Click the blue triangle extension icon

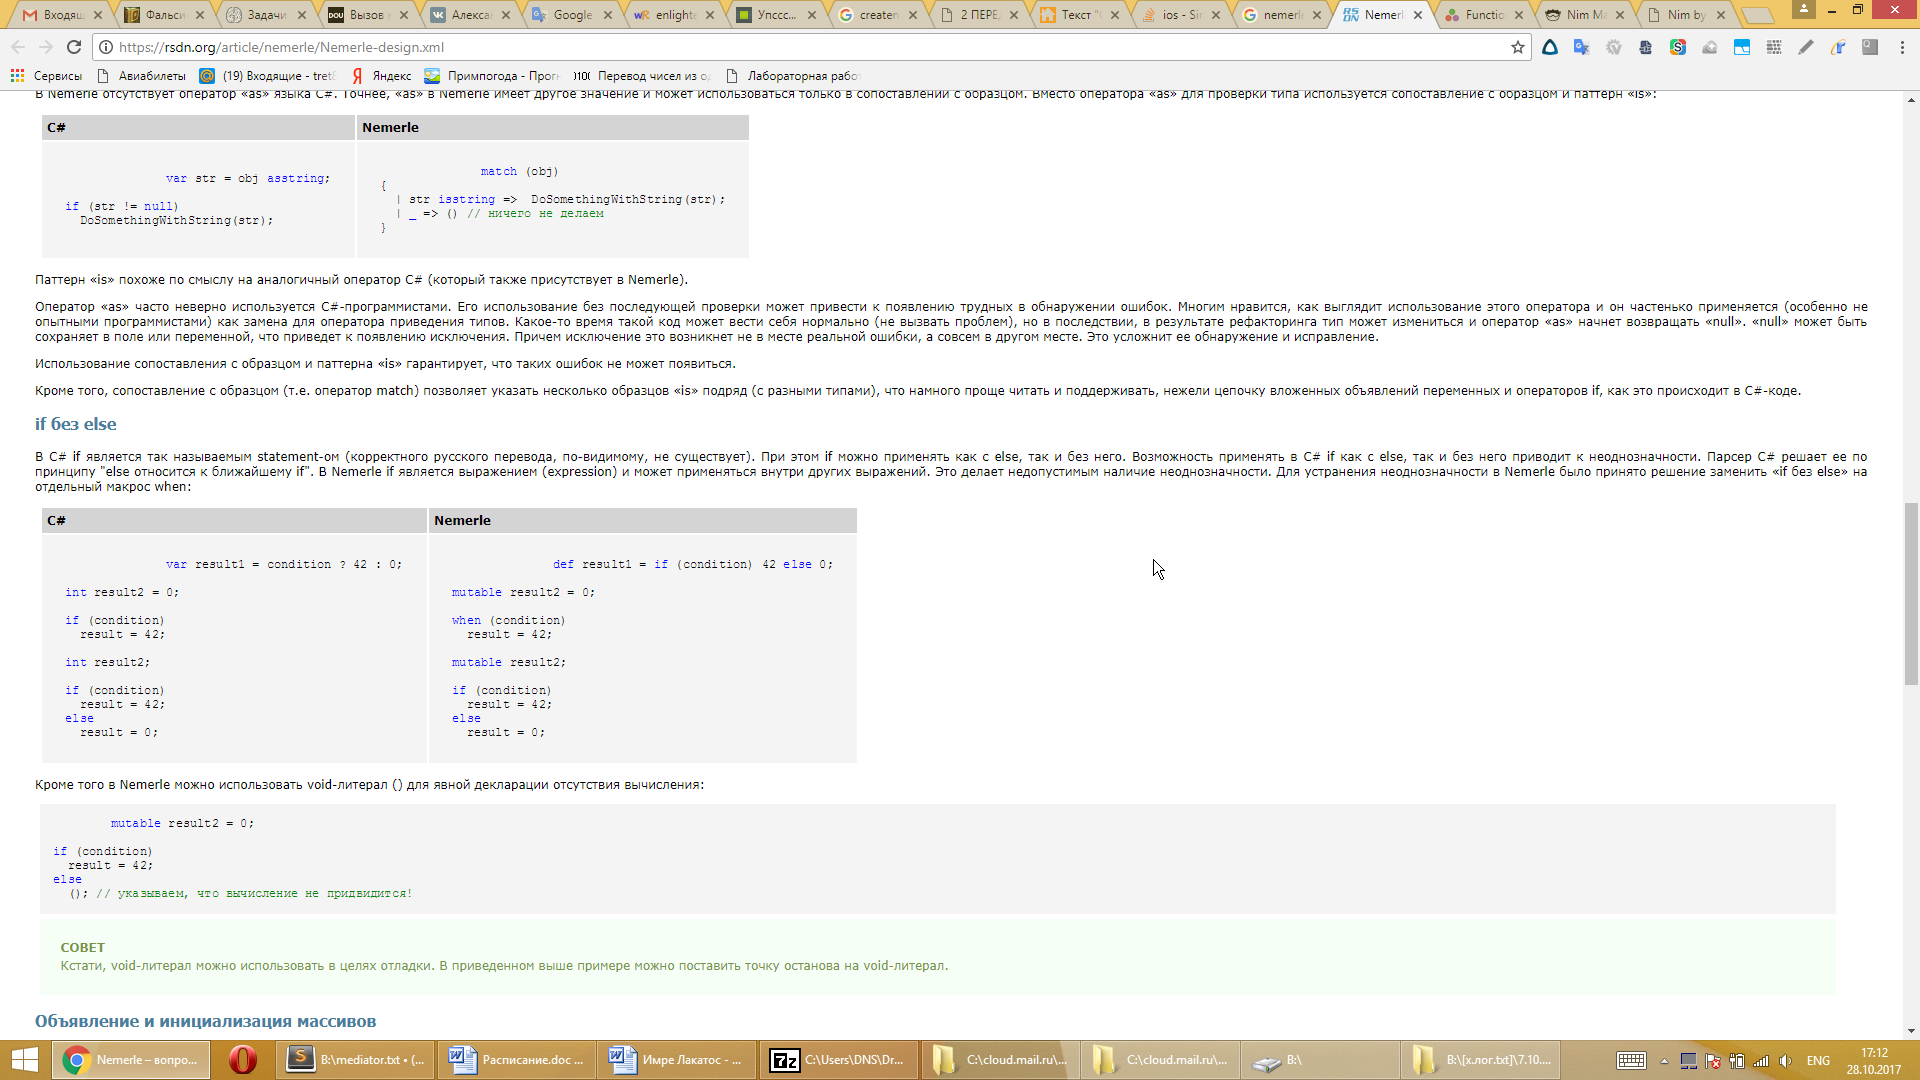pyautogui.click(x=1549, y=47)
